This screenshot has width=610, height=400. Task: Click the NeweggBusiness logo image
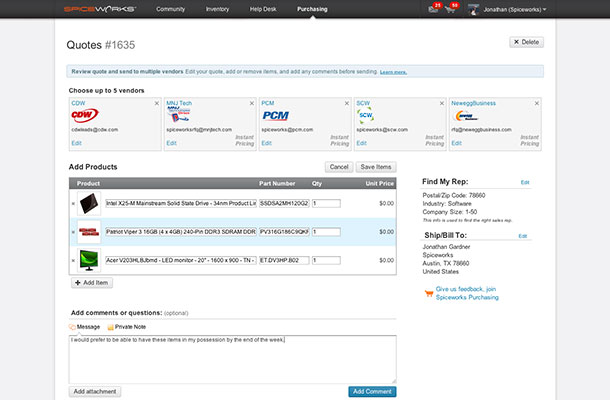click(x=465, y=116)
